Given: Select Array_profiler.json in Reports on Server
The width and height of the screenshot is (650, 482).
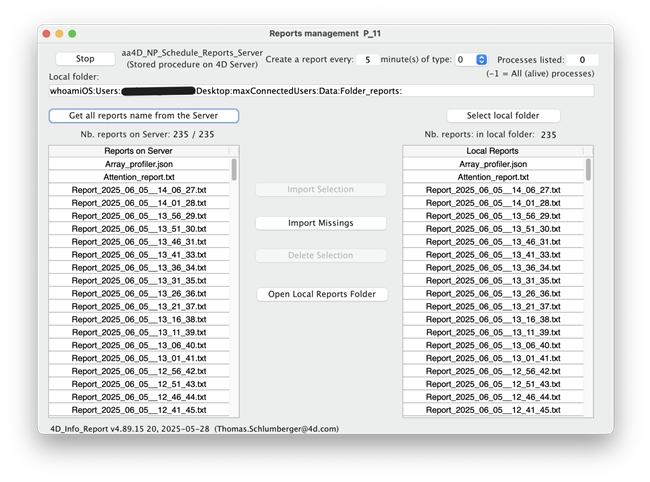Looking at the screenshot, I should [x=139, y=164].
